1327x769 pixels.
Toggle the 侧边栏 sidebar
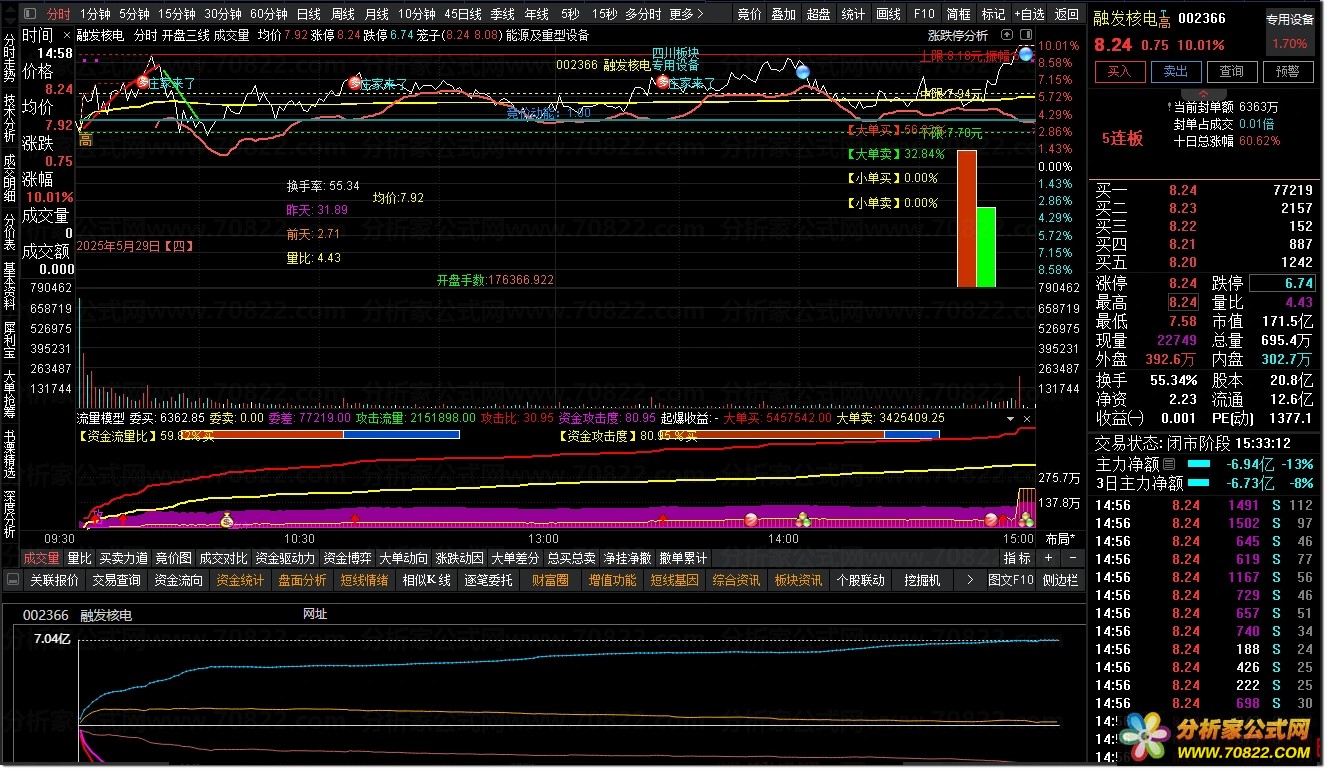point(1060,580)
